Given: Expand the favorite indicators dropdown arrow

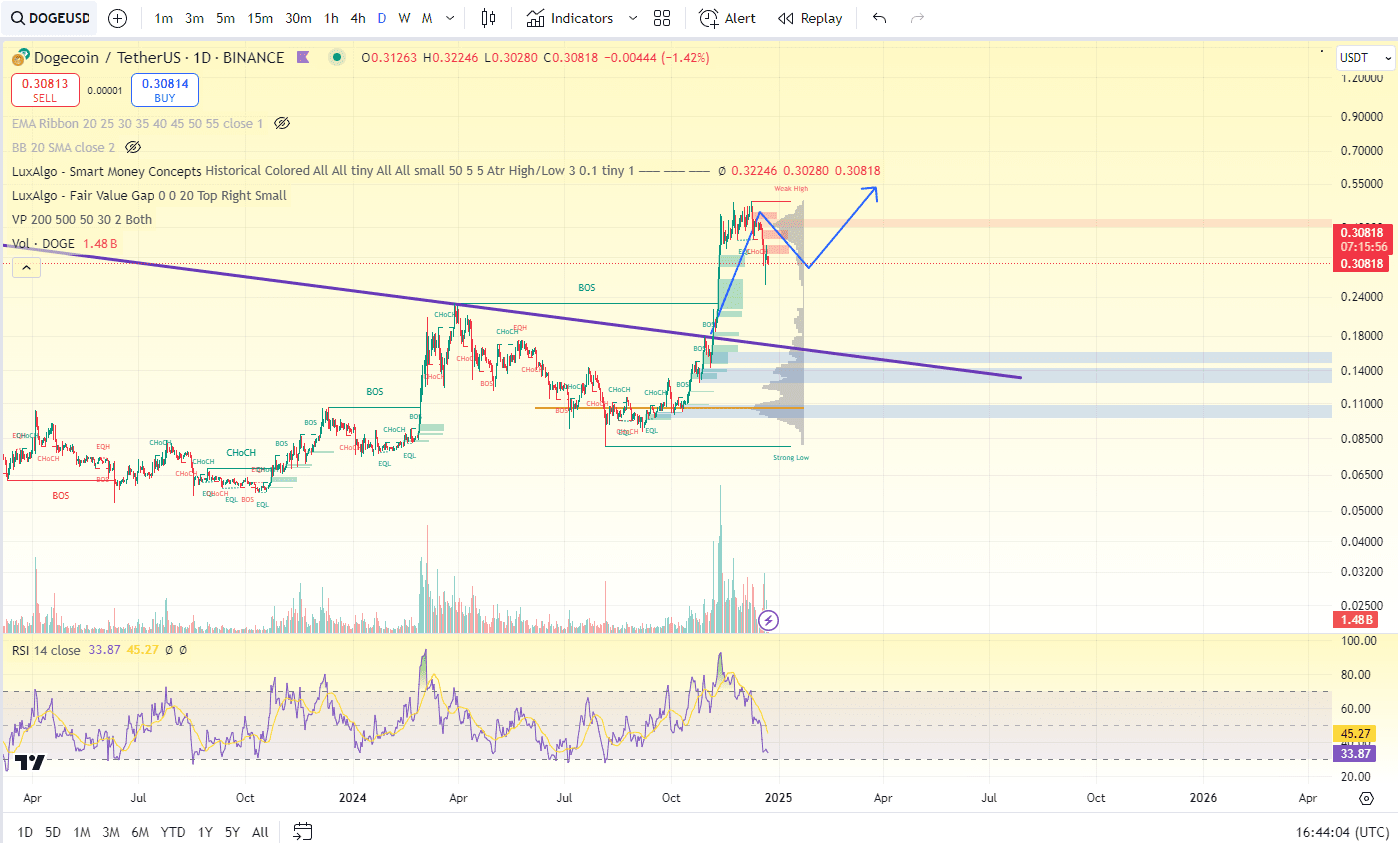Looking at the screenshot, I should [632, 18].
